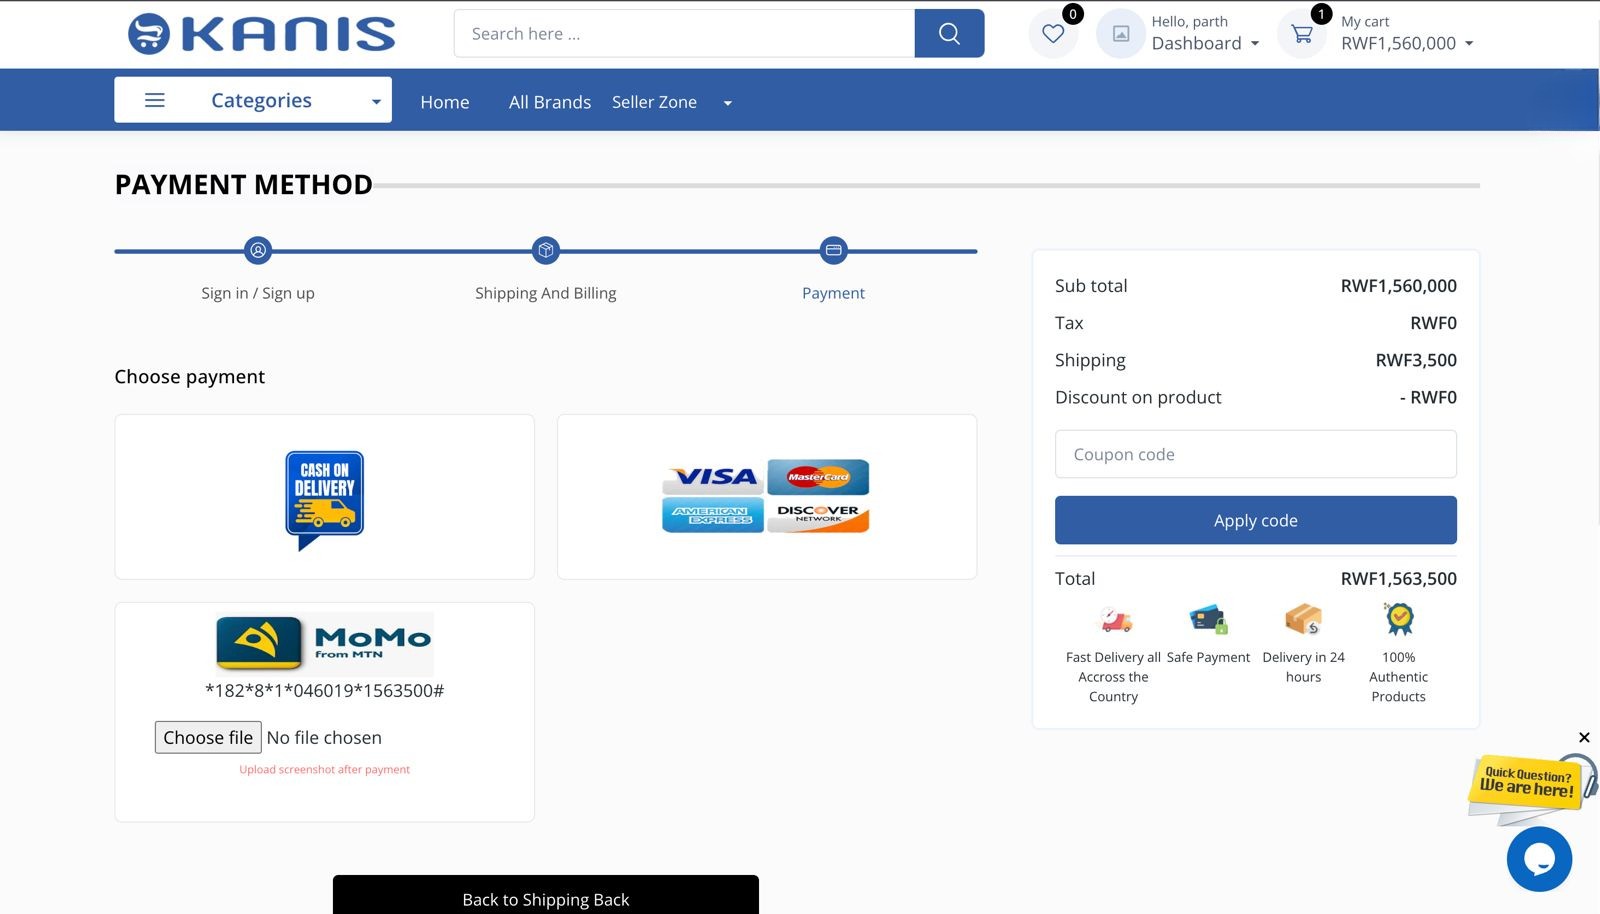Image resolution: width=1600 pixels, height=914 pixels.
Task: Click the search magnifier button
Action: pyautogui.click(x=948, y=34)
